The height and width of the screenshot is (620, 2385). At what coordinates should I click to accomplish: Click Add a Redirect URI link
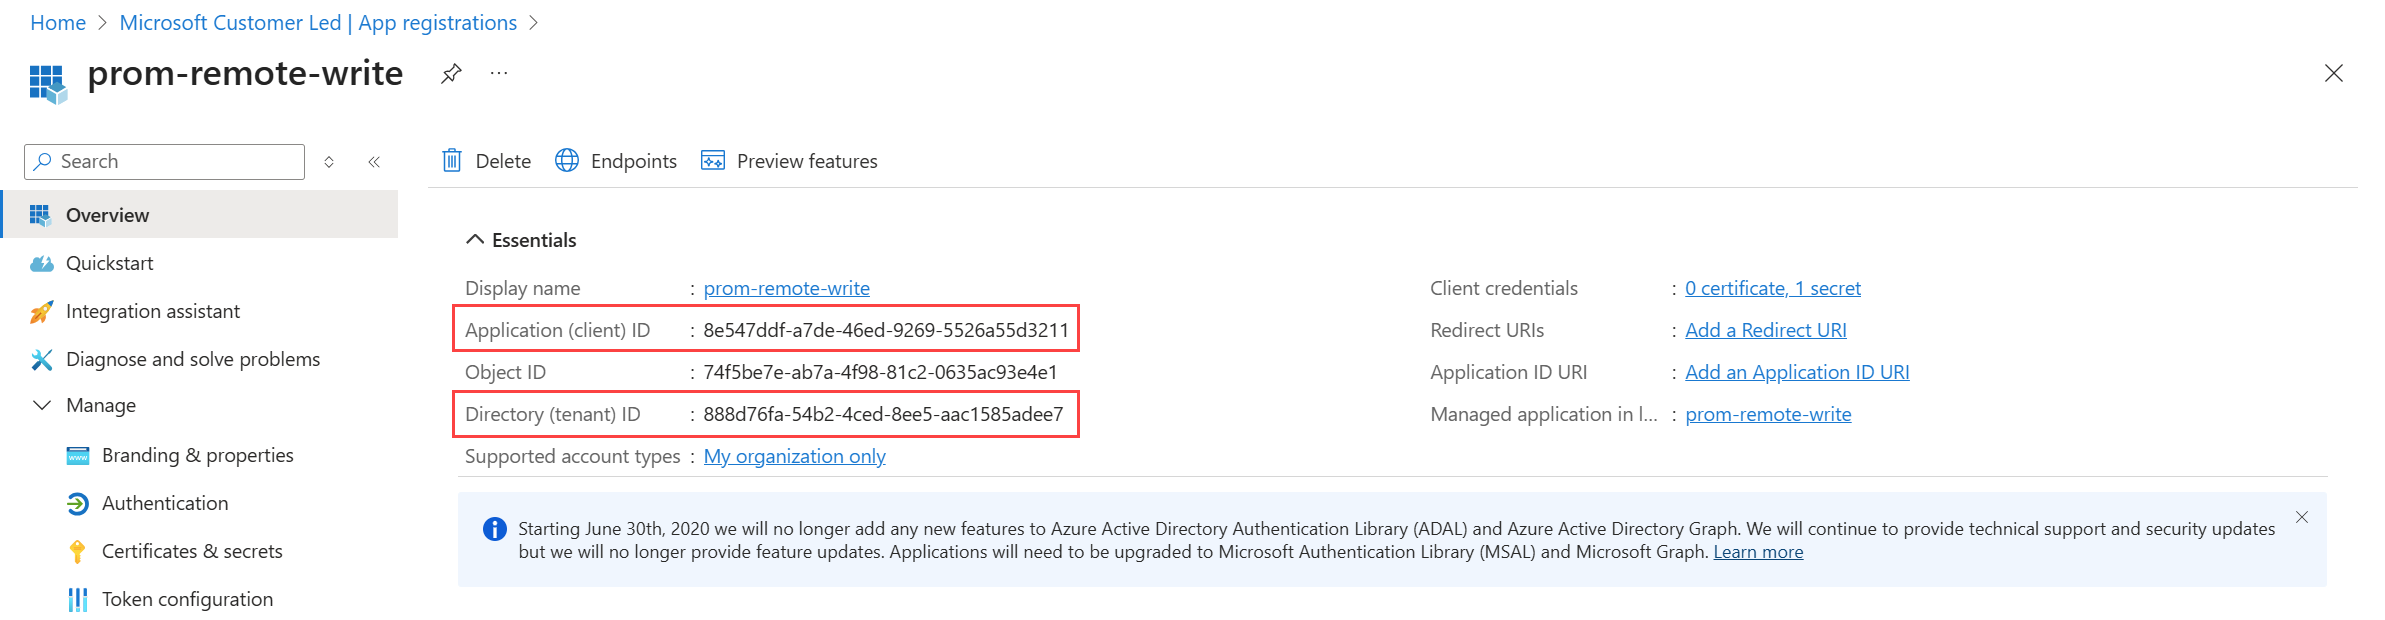[x=1765, y=330]
